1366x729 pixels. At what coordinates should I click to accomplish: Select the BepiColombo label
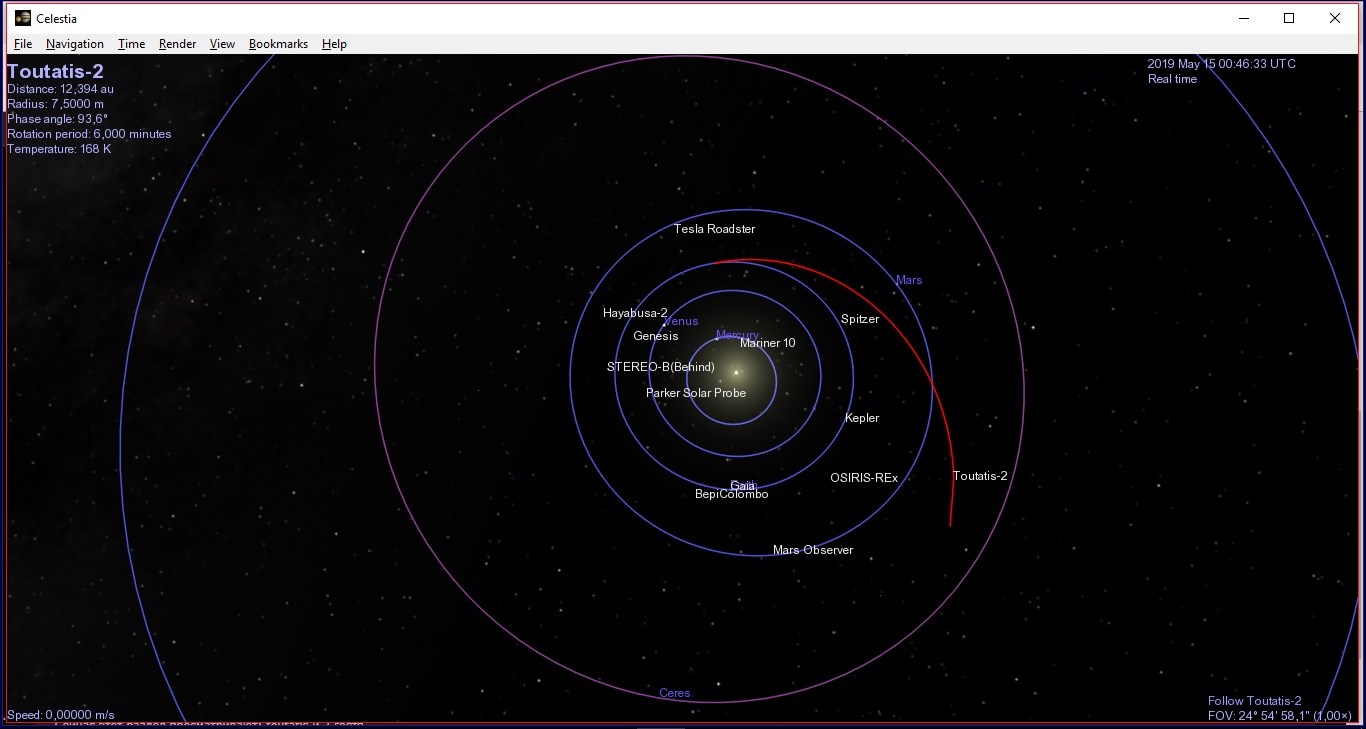[x=732, y=494]
